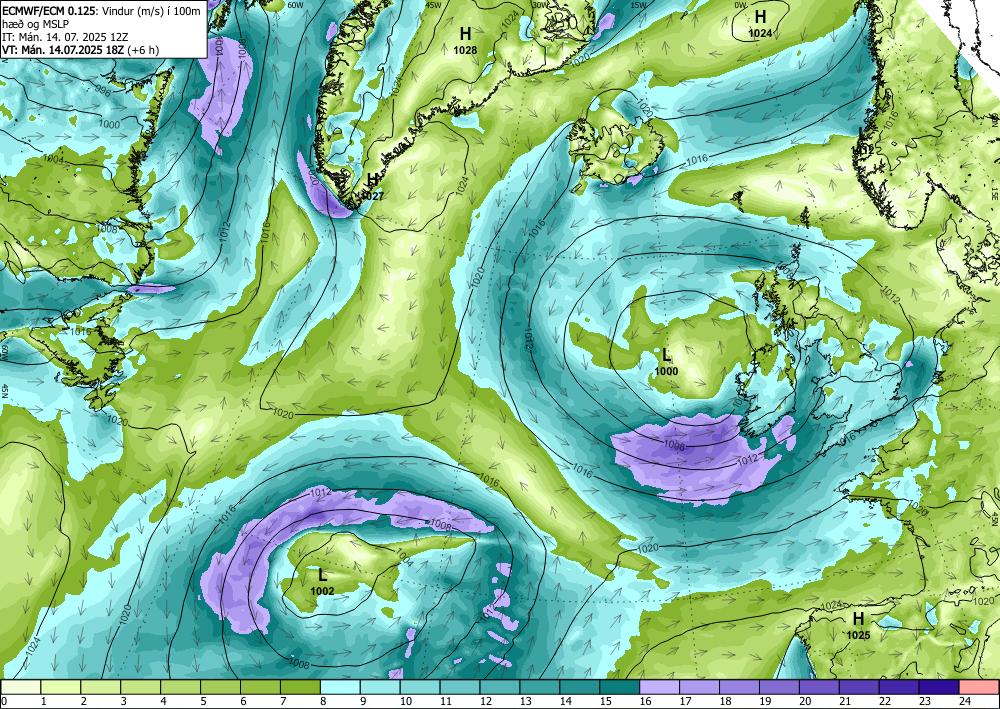Click the H 1024 high-pressure marker at top right
The image size is (1000, 709).
tap(760, 23)
